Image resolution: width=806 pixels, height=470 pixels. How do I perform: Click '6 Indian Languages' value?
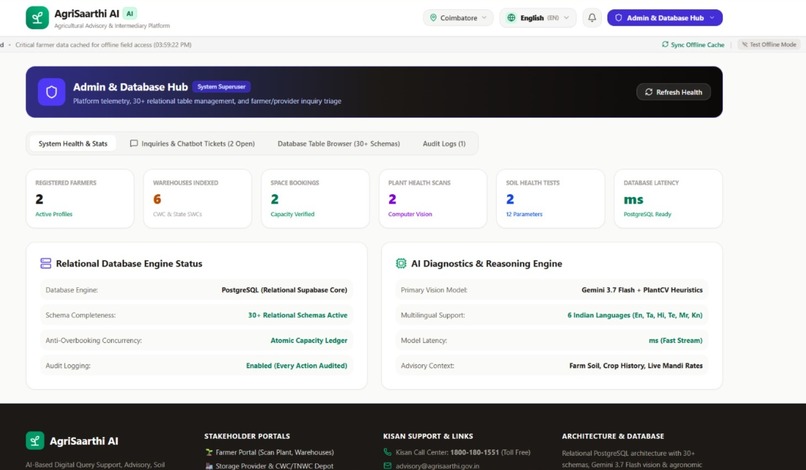coord(635,315)
